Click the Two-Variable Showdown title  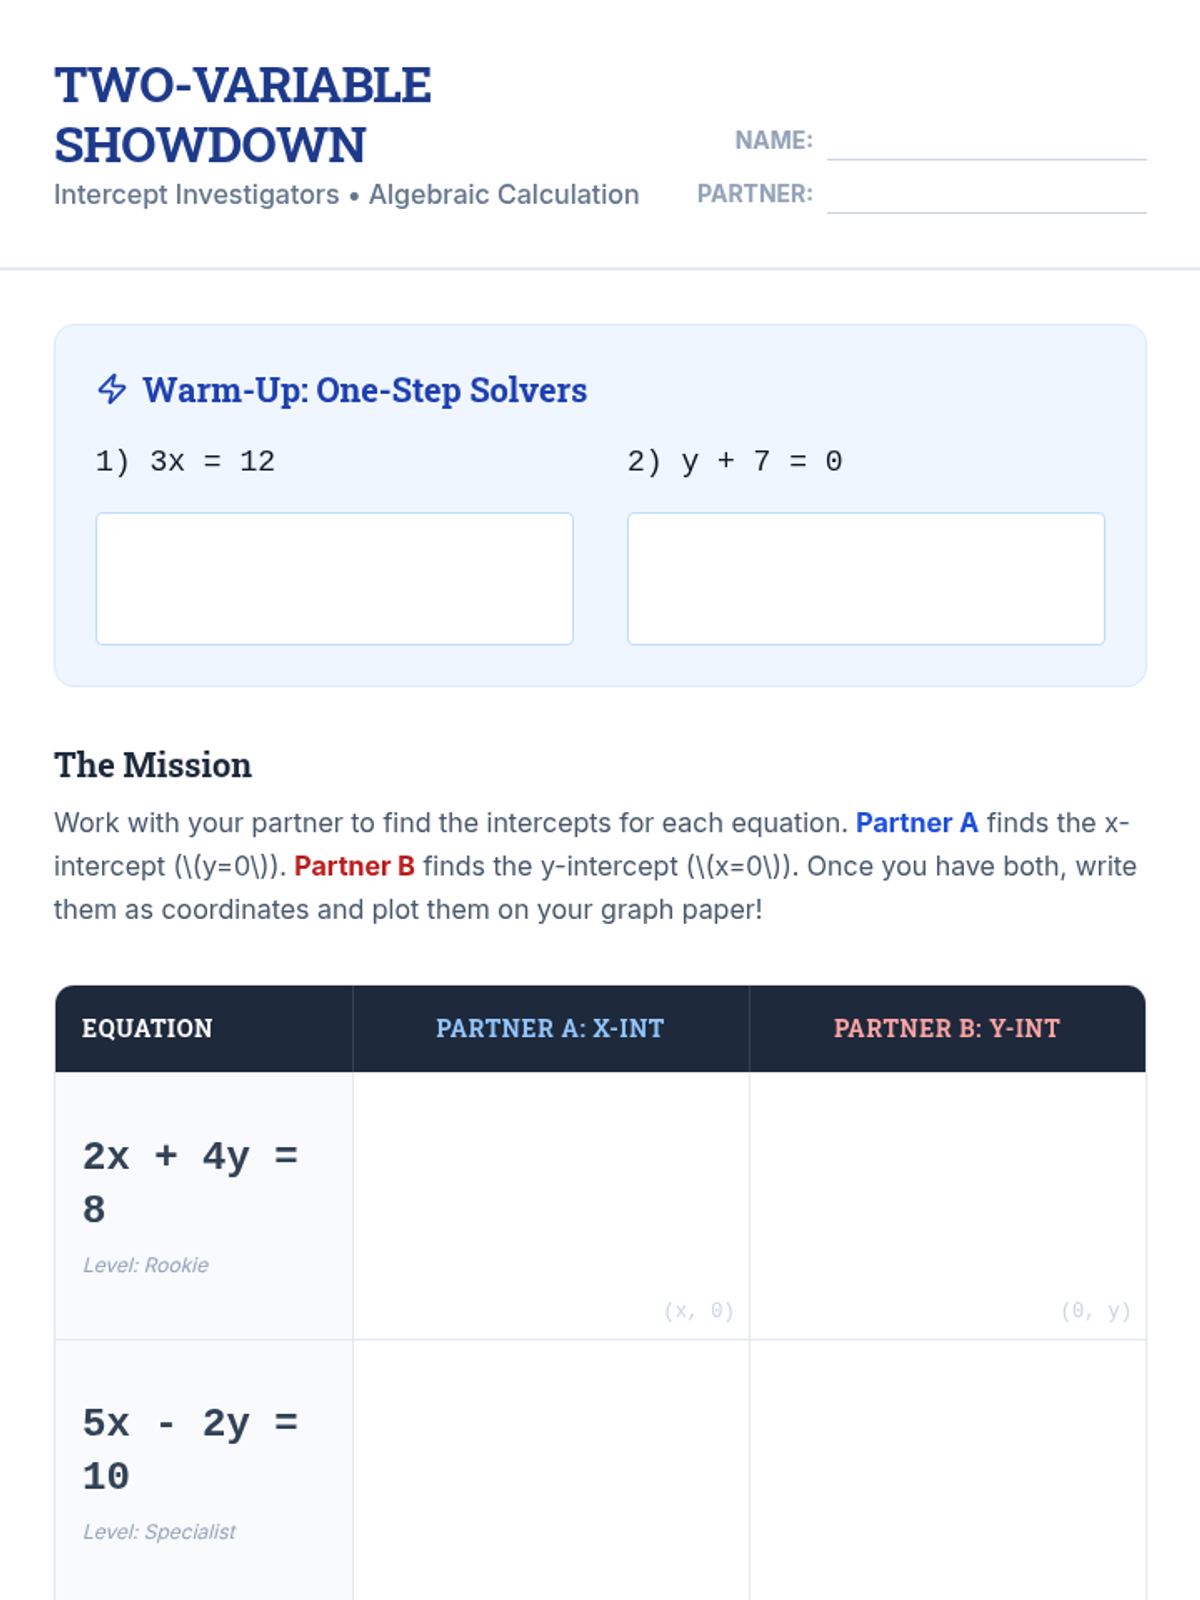click(243, 115)
